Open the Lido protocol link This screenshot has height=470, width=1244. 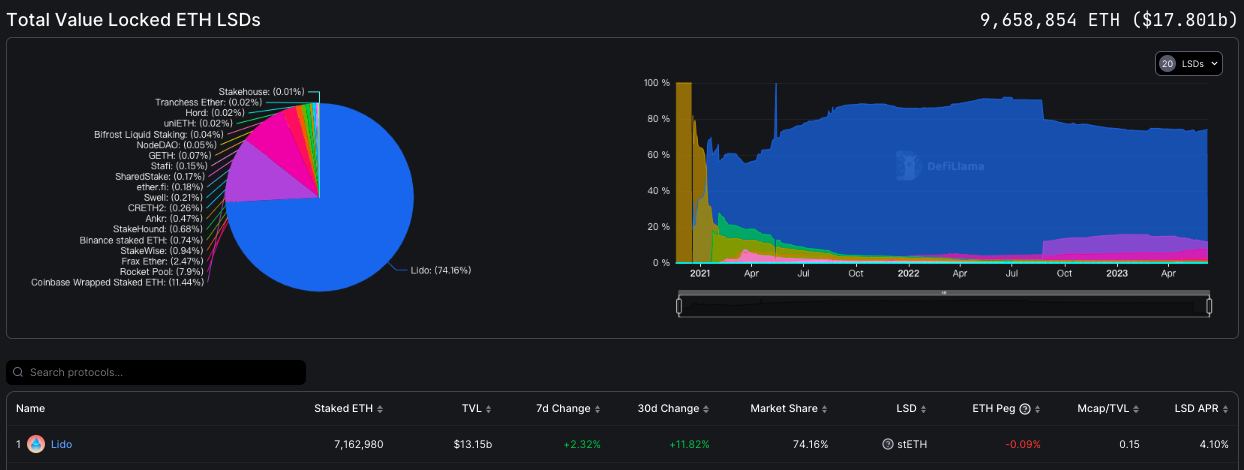click(x=61, y=444)
